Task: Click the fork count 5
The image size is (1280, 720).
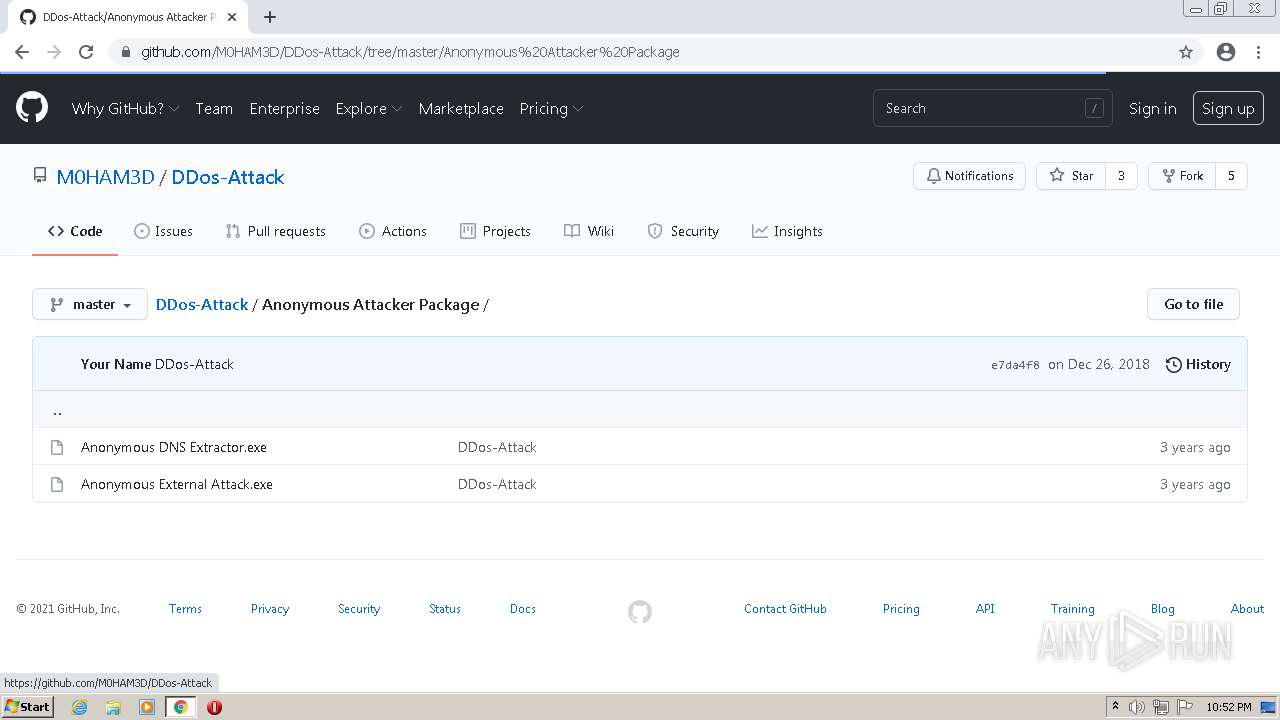Action: click(1231, 175)
